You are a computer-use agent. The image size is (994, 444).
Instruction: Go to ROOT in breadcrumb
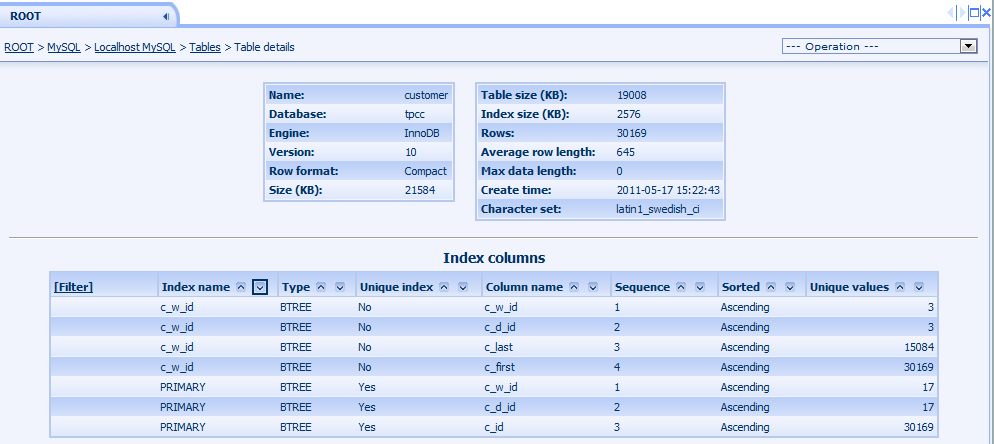coord(19,47)
